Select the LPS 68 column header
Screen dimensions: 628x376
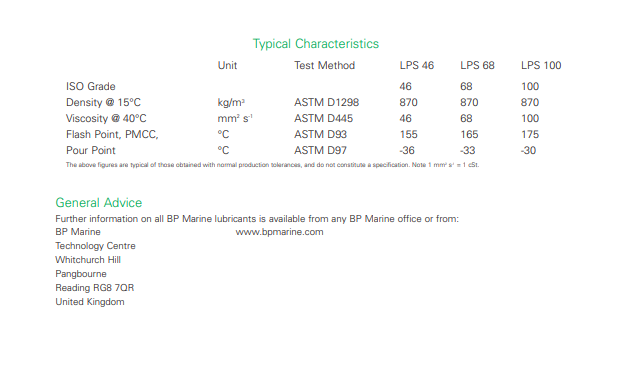[477, 65]
